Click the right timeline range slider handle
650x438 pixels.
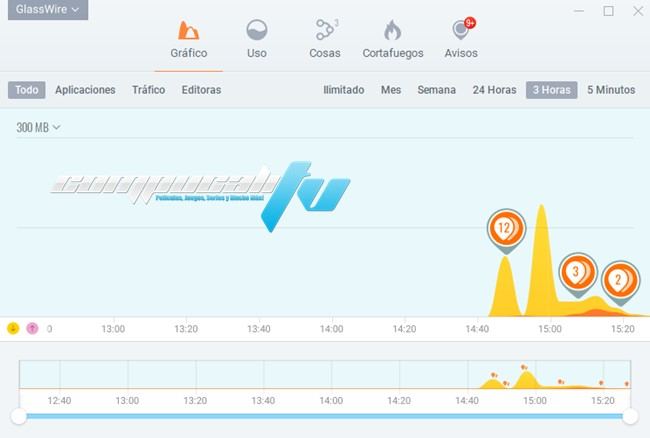[x=631, y=416]
